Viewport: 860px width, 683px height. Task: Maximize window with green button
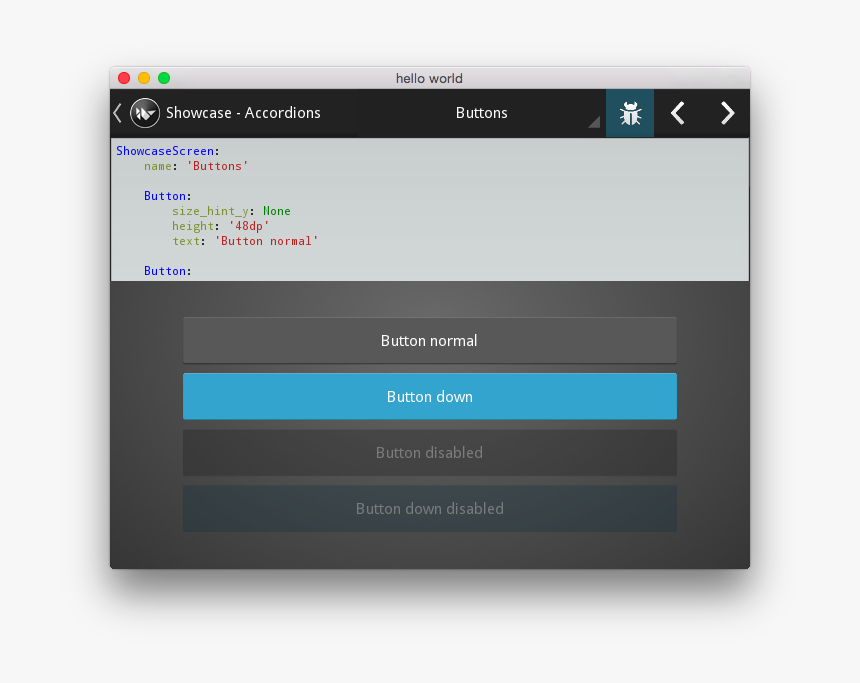(x=164, y=78)
